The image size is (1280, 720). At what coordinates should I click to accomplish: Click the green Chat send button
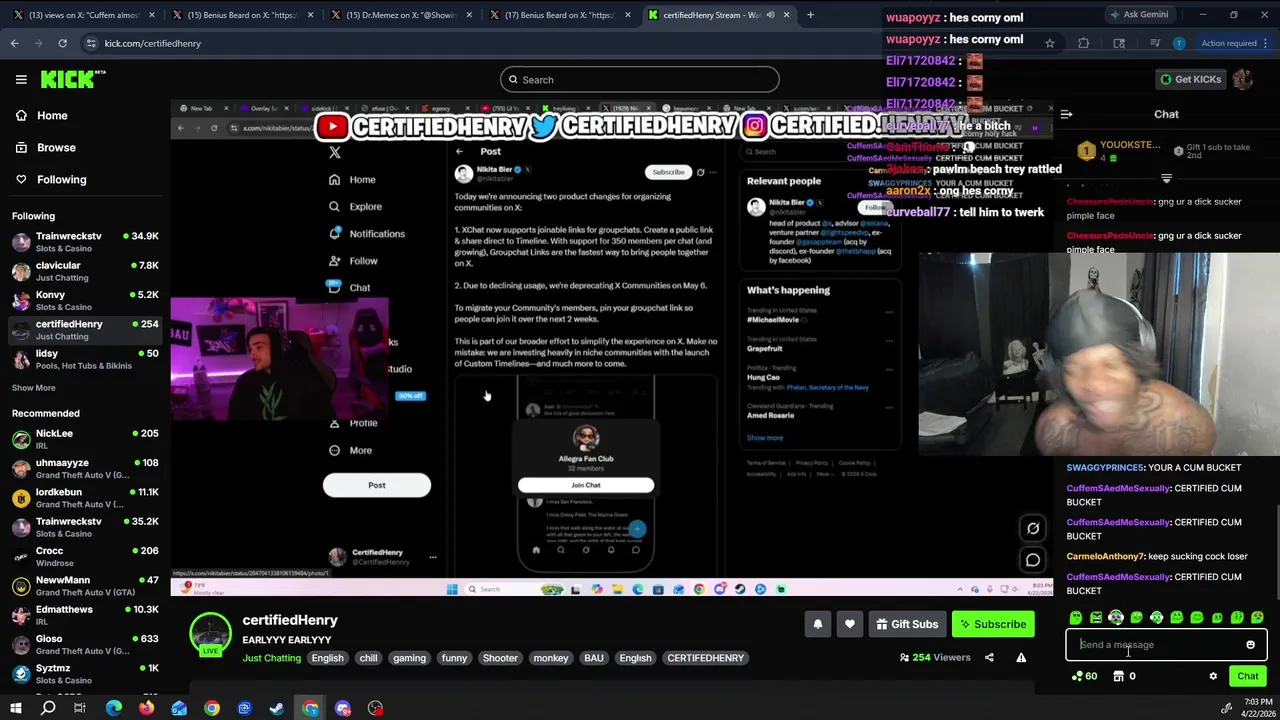click(1248, 676)
